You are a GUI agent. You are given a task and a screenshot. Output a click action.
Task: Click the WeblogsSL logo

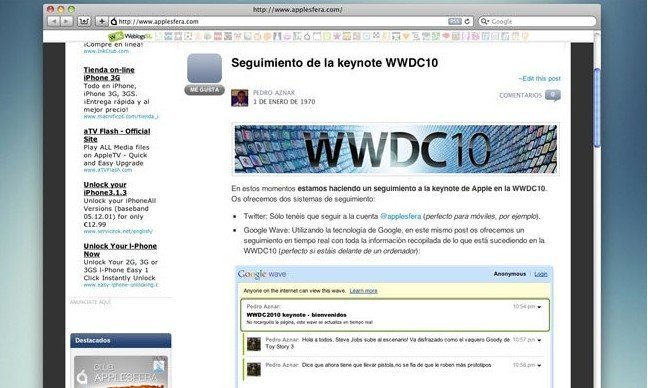pos(130,36)
